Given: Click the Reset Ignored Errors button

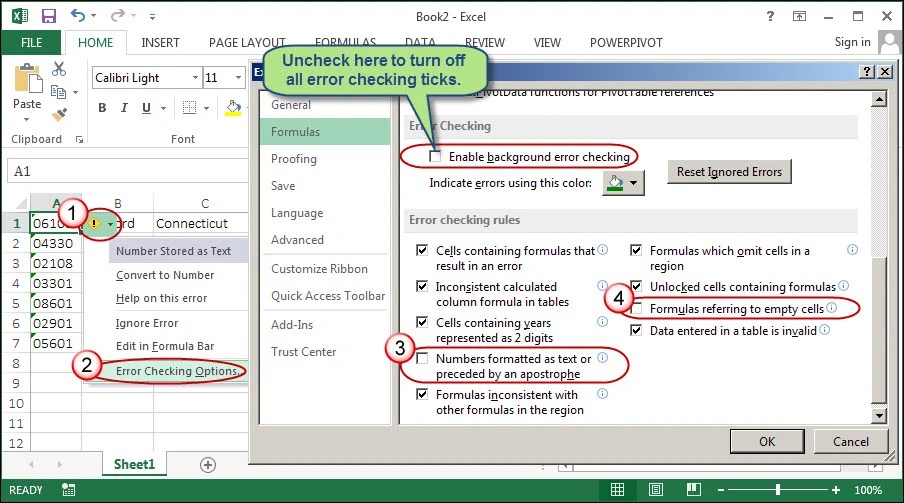Looking at the screenshot, I should (x=729, y=172).
